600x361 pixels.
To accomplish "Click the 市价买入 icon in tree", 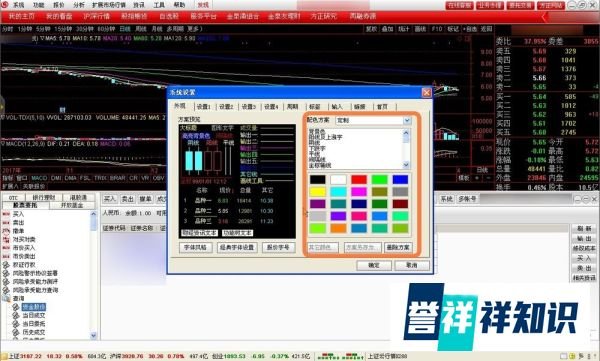I will pyautogui.click(x=6, y=248).
